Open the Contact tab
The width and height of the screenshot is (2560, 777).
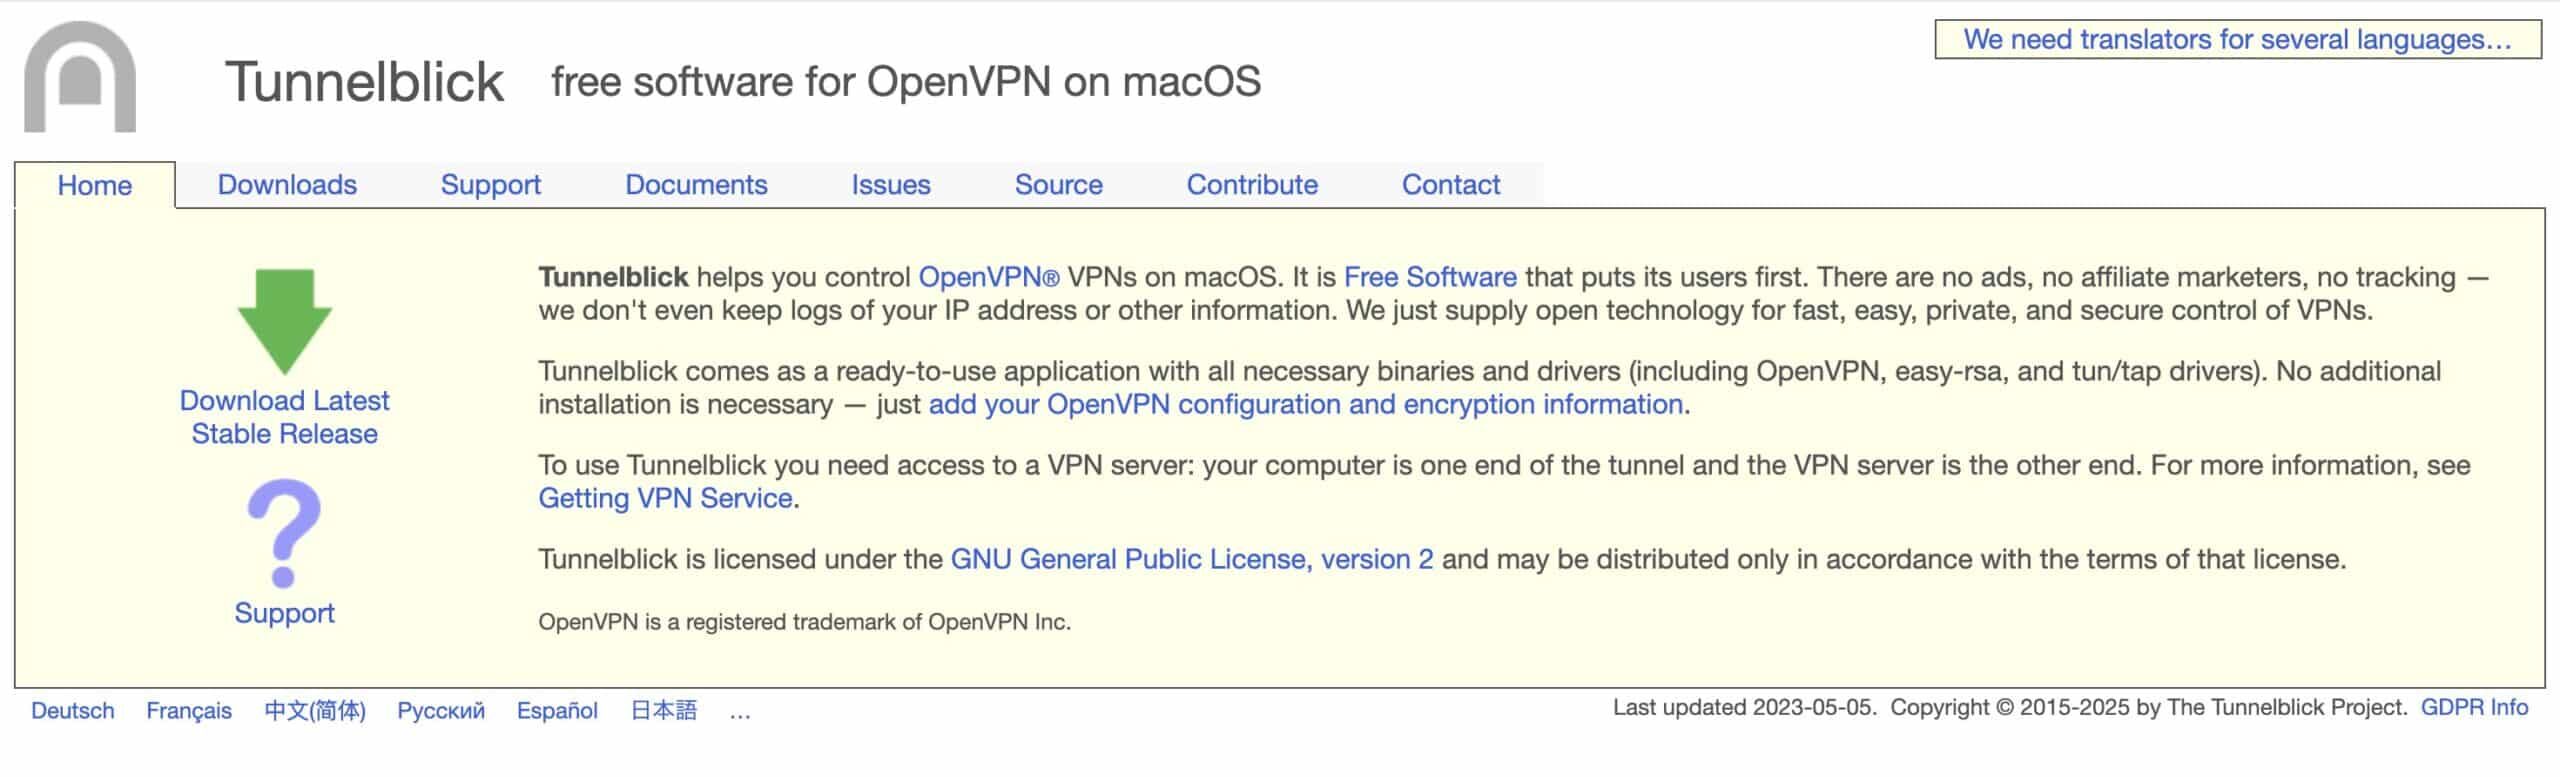[x=1451, y=185]
